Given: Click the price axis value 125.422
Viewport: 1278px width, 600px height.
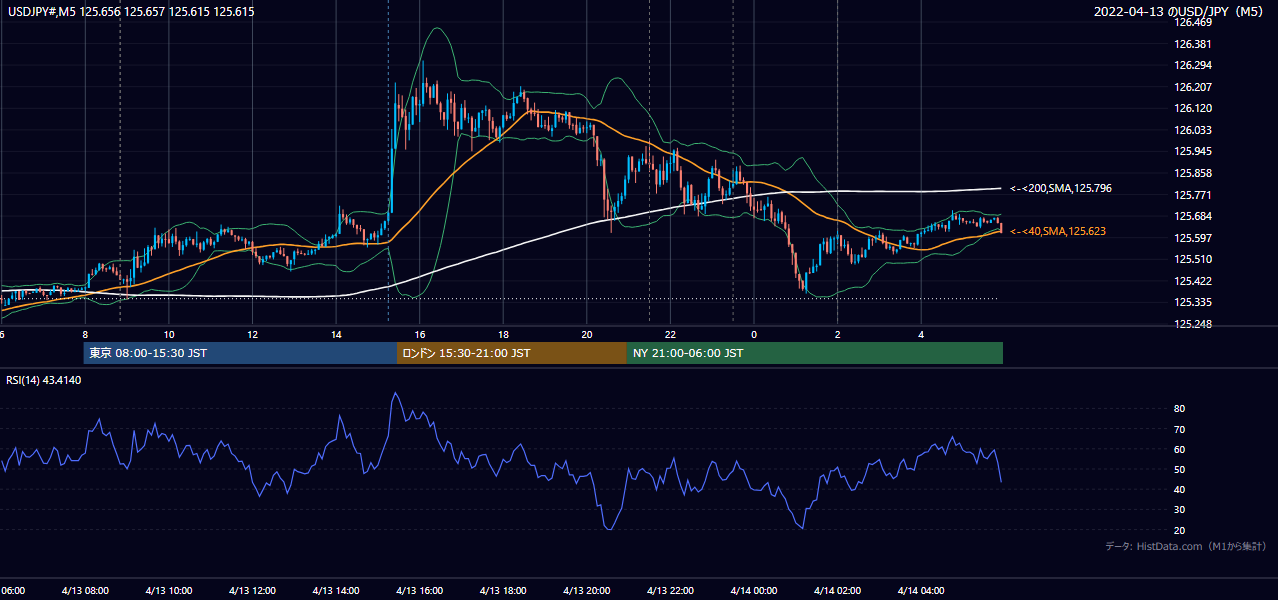Looking at the screenshot, I should pyautogui.click(x=1192, y=281).
